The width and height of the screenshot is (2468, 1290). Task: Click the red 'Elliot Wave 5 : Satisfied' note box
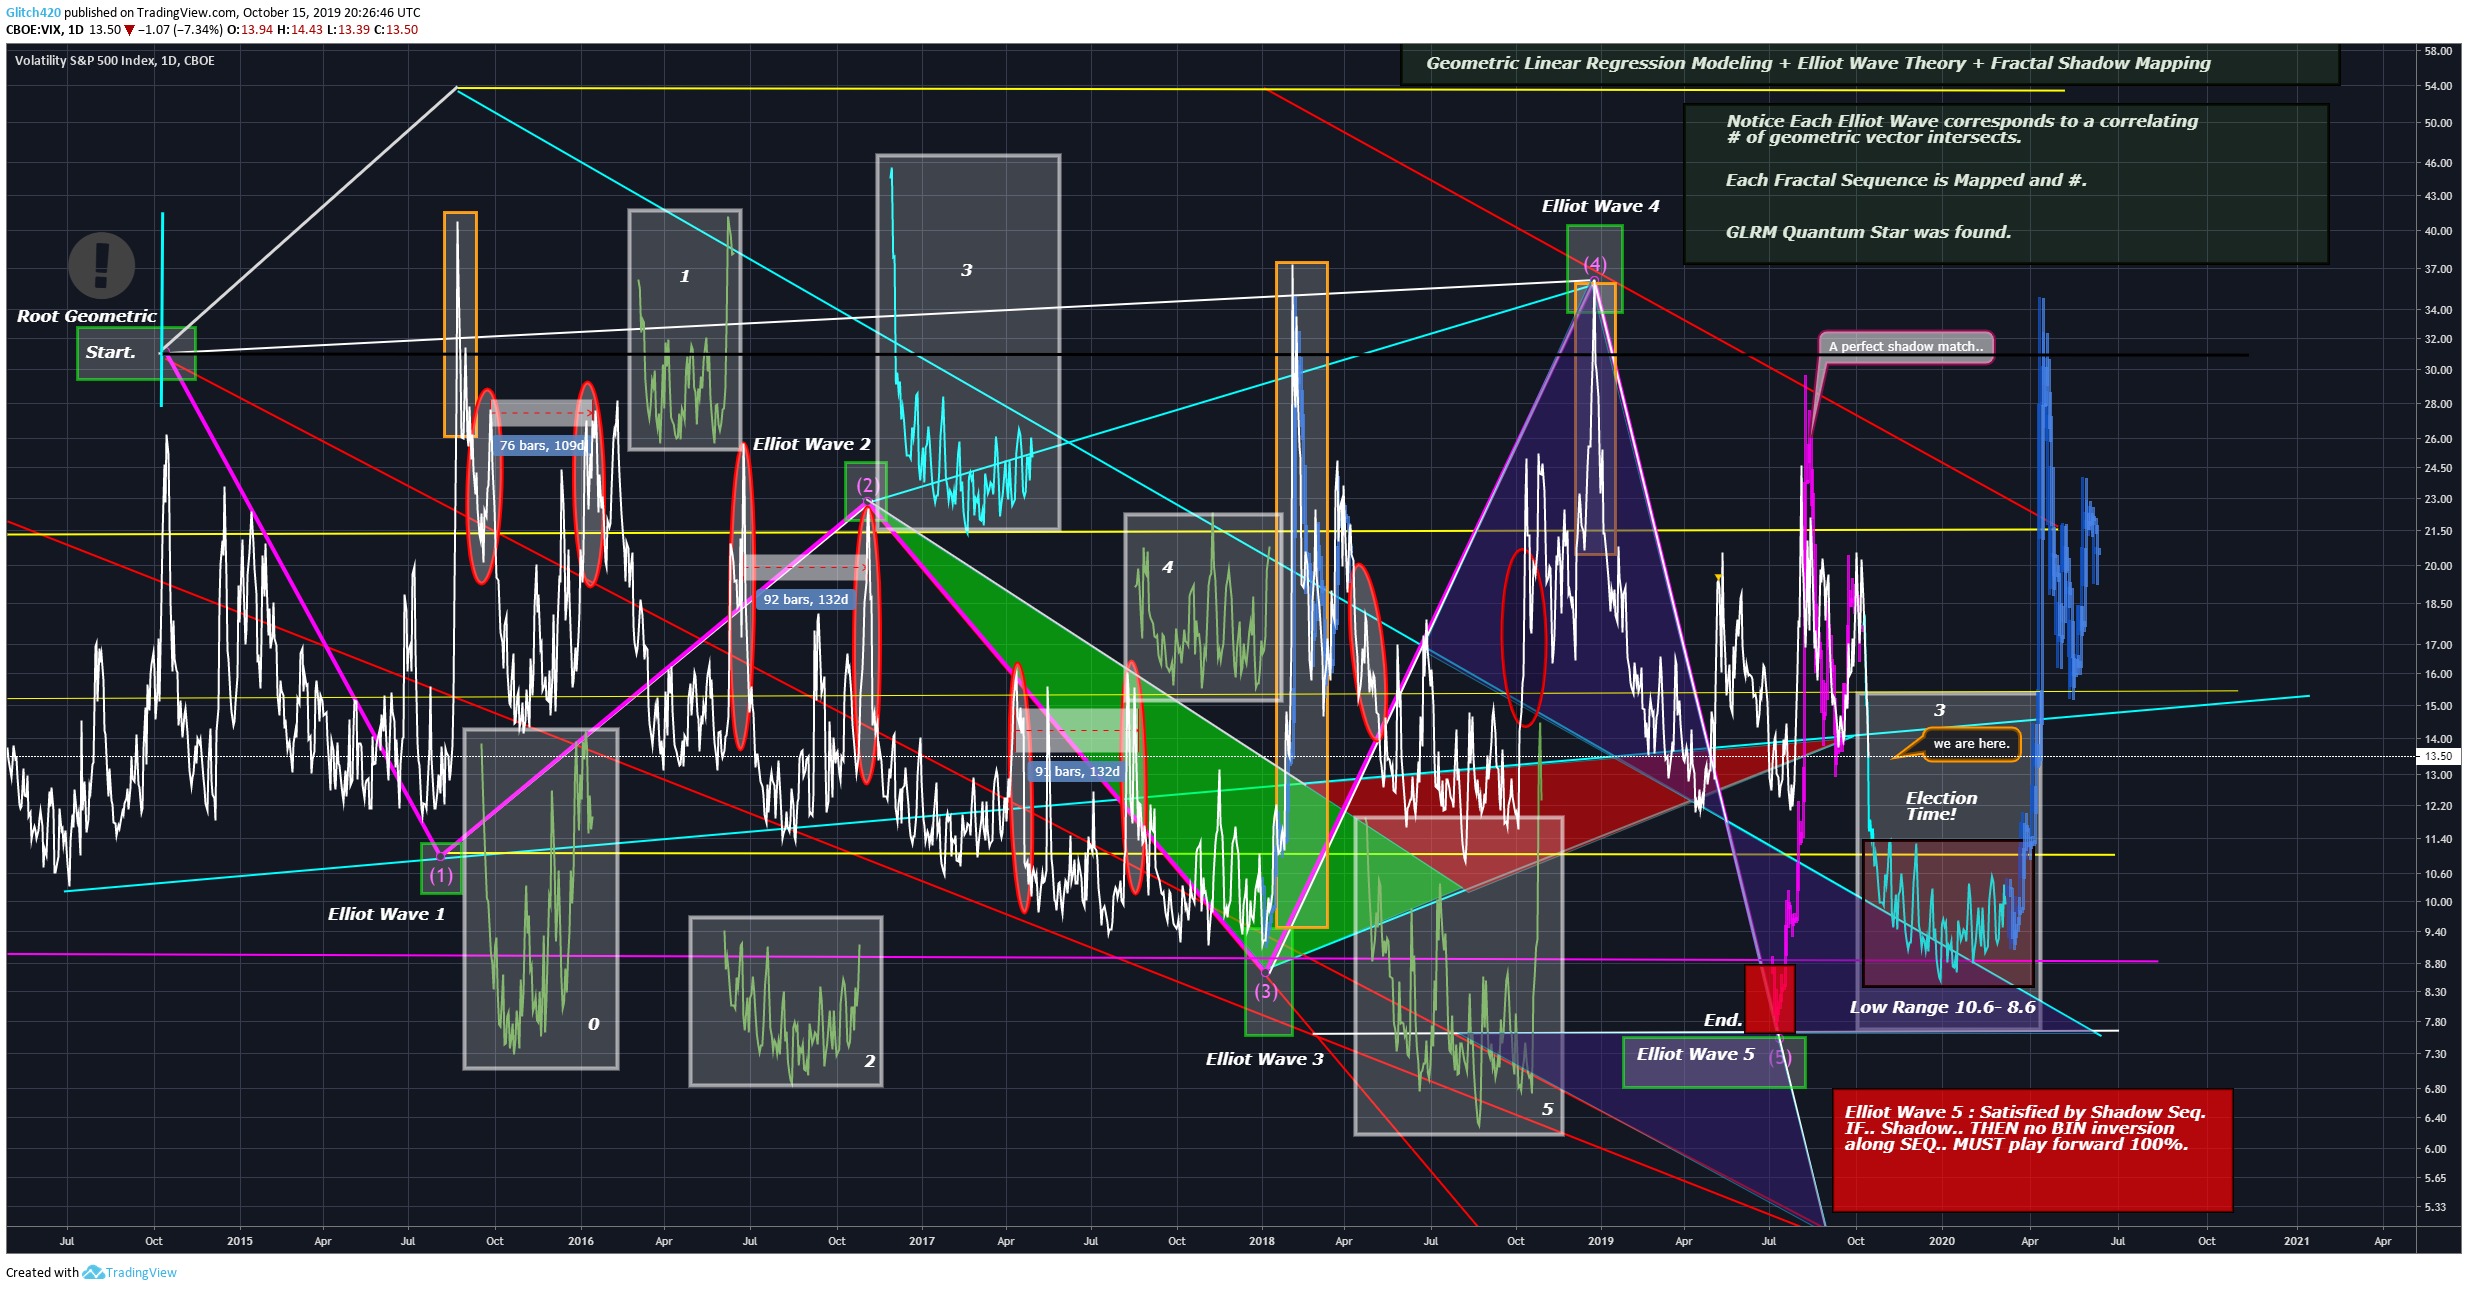point(2032,1150)
